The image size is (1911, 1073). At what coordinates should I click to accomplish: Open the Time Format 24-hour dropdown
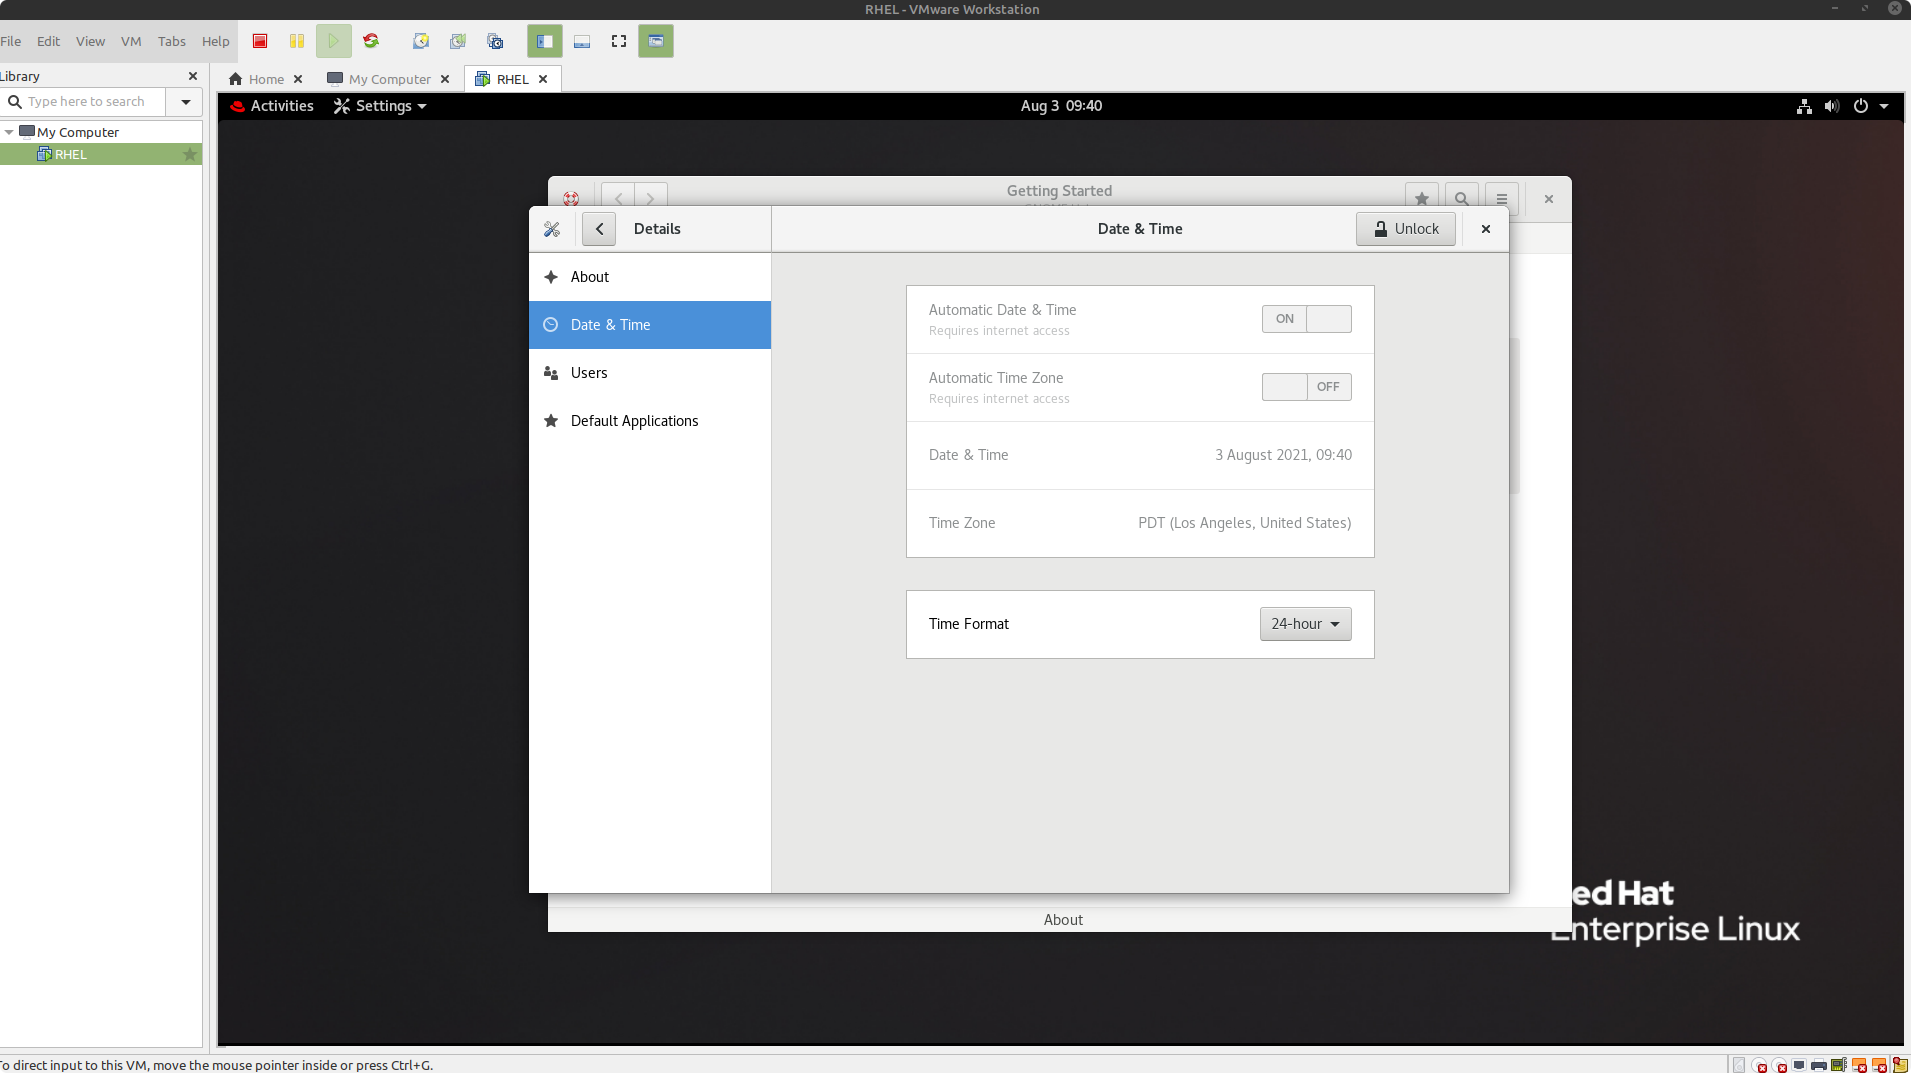pyautogui.click(x=1305, y=624)
